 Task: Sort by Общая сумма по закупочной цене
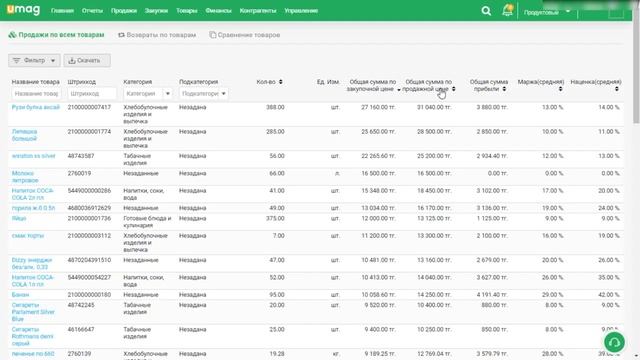coord(399,89)
